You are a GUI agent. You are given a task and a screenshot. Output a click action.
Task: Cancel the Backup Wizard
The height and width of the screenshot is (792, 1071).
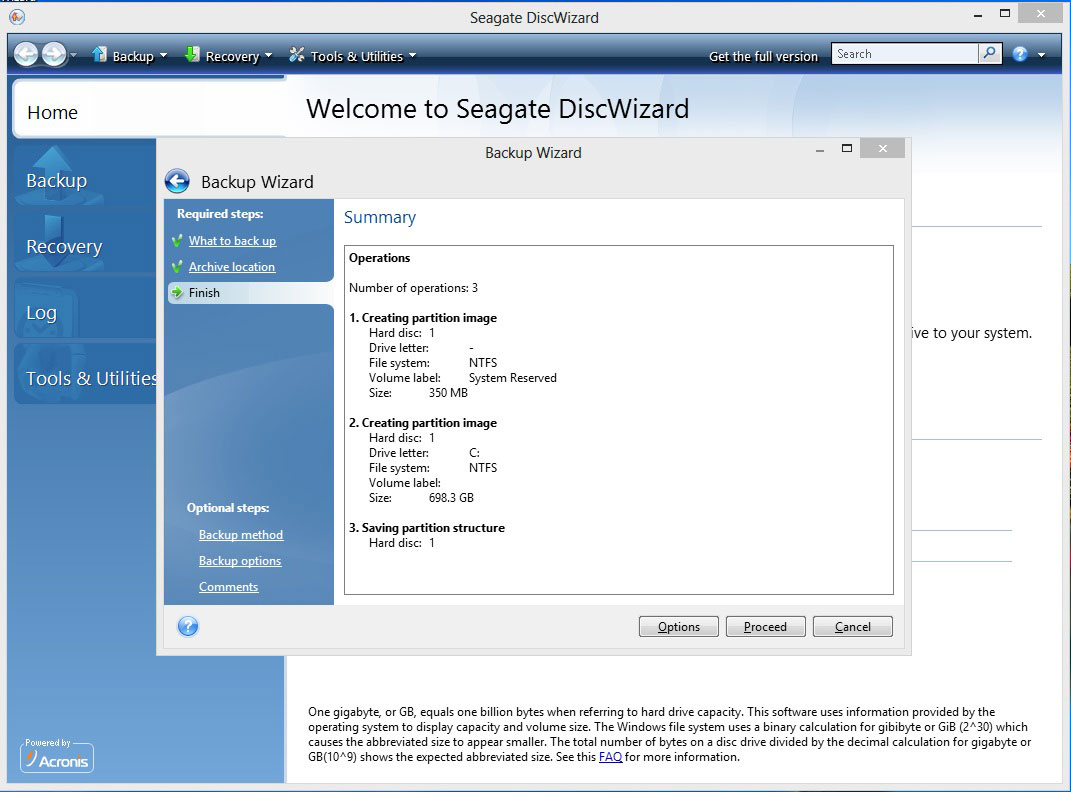coord(852,626)
